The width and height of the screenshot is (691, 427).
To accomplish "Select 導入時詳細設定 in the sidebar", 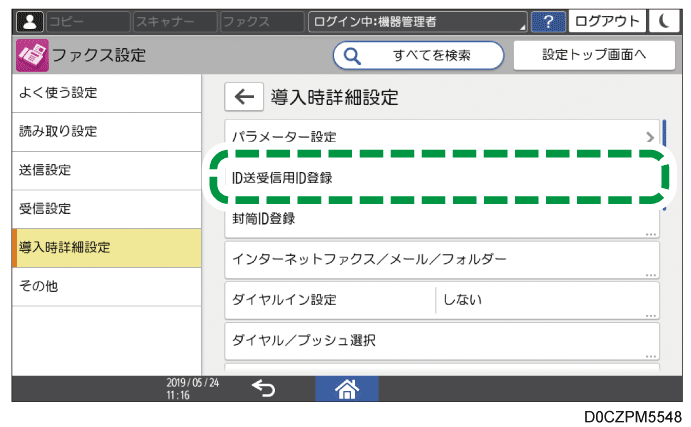I will [107, 248].
